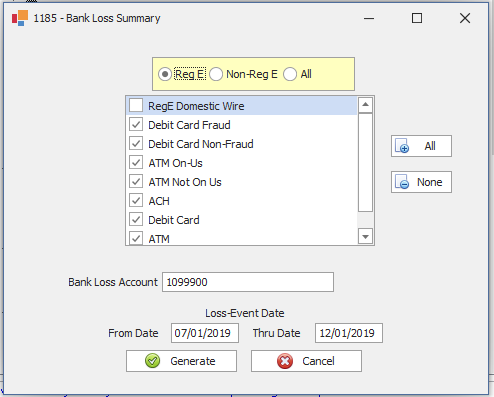Check the RegE Domestic Wire checkbox
The width and height of the screenshot is (494, 397).
[136, 106]
